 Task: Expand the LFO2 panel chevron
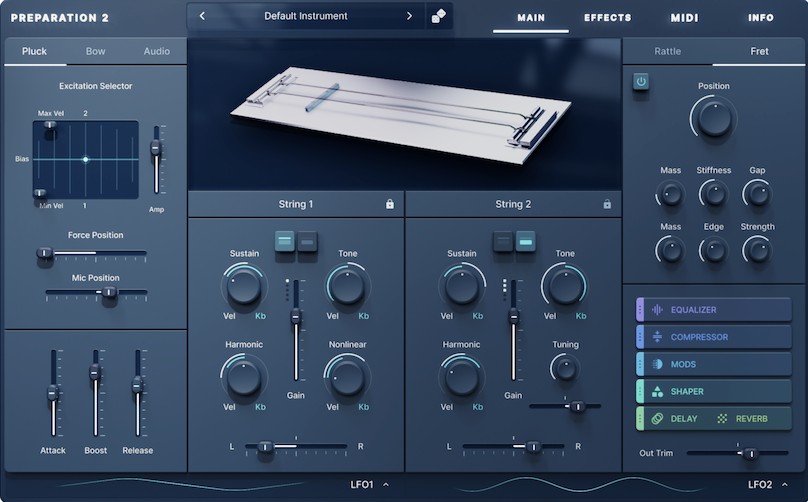click(784, 484)
